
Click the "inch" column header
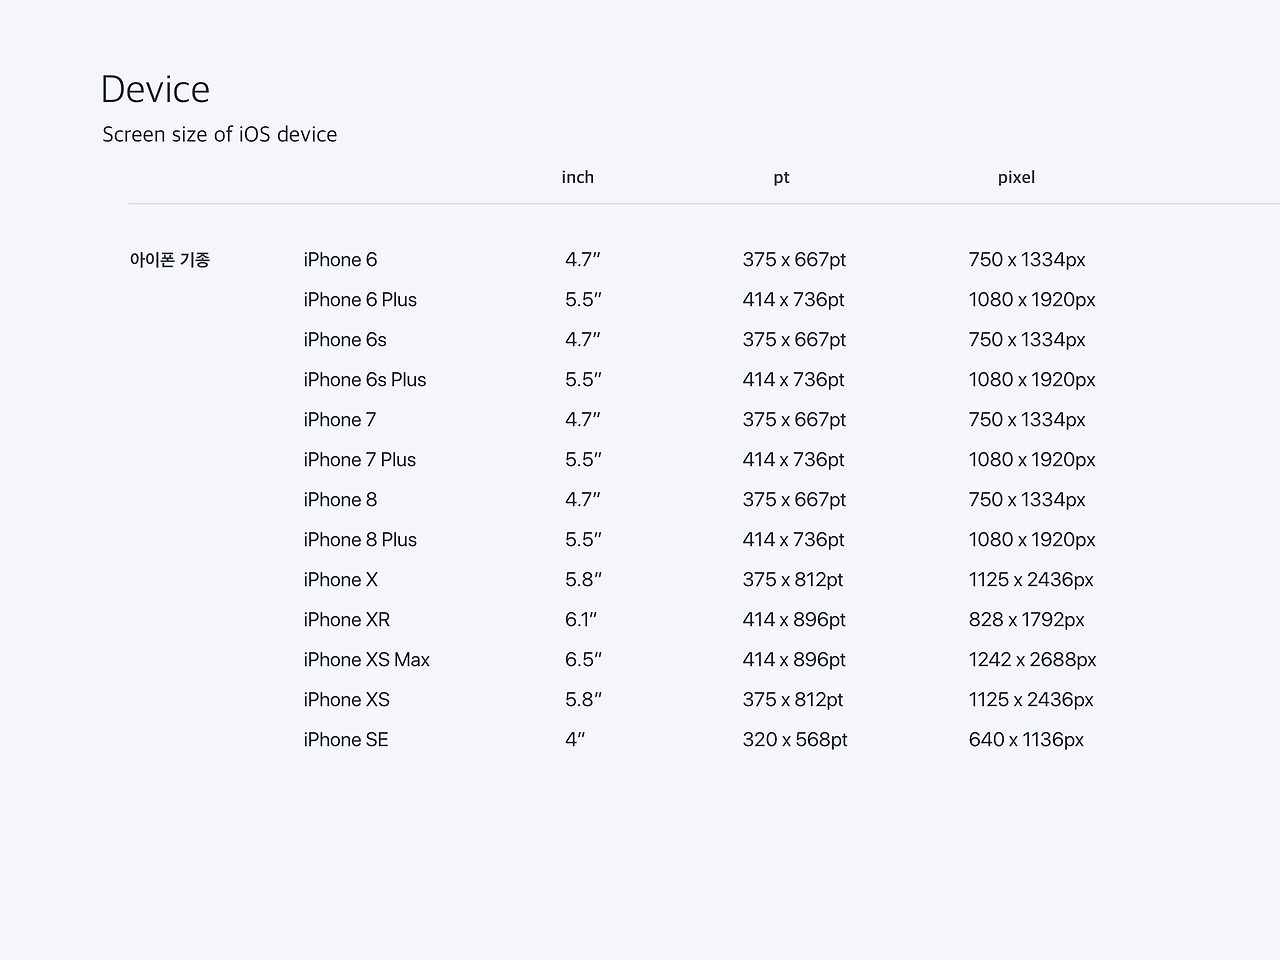click(578, 177)
